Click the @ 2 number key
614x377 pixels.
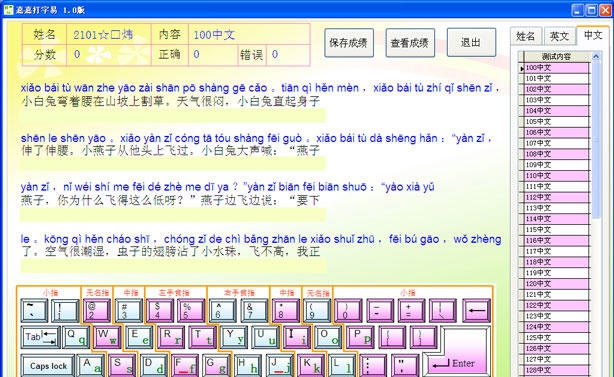97,311
